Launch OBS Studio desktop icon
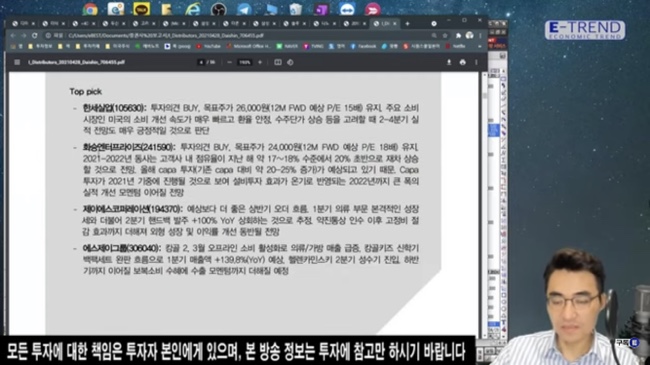This screenshot has width=650, height=365. coord(218,9)
